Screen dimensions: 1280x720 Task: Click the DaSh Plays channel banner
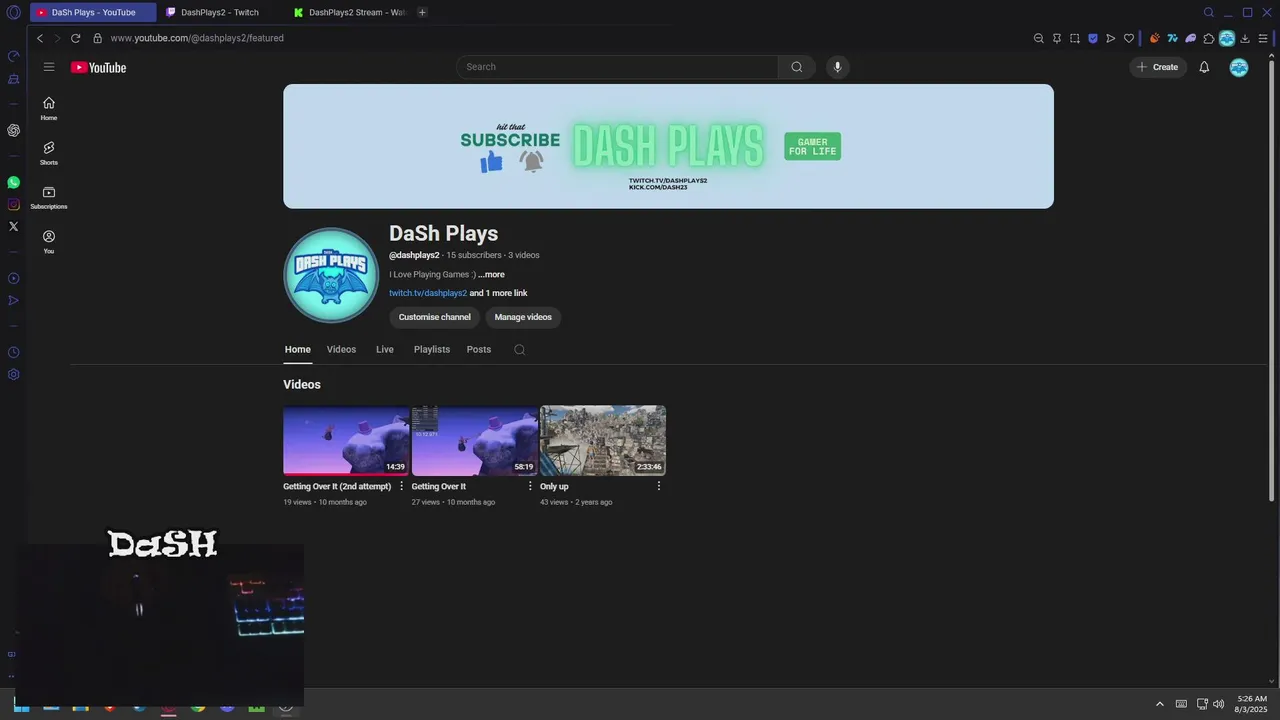point(668,146)
